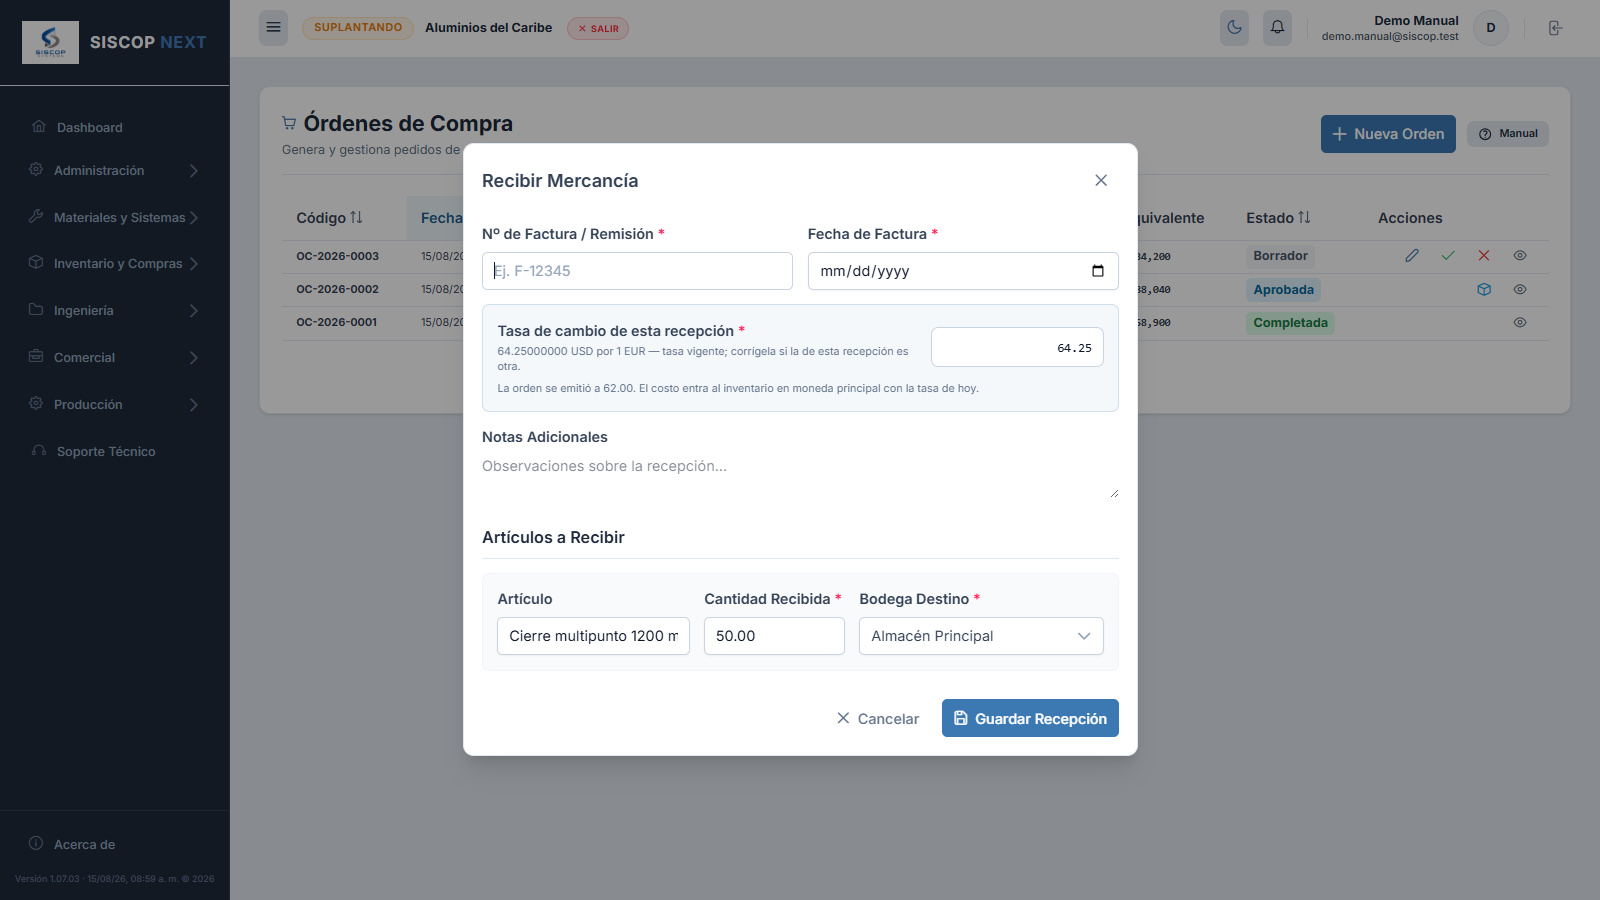Expand Administración menu

(x=115, y=170)
